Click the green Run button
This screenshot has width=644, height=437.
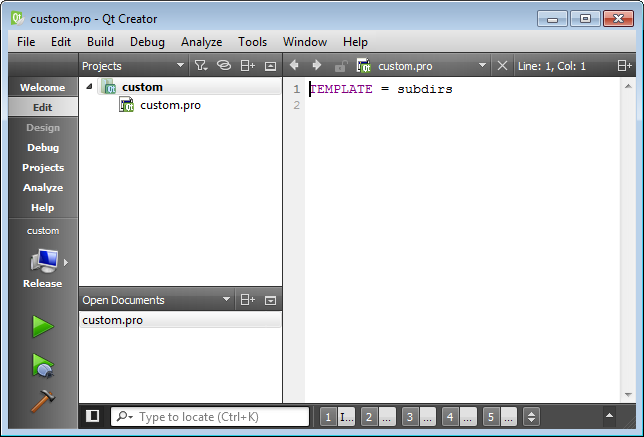(43, 327)
